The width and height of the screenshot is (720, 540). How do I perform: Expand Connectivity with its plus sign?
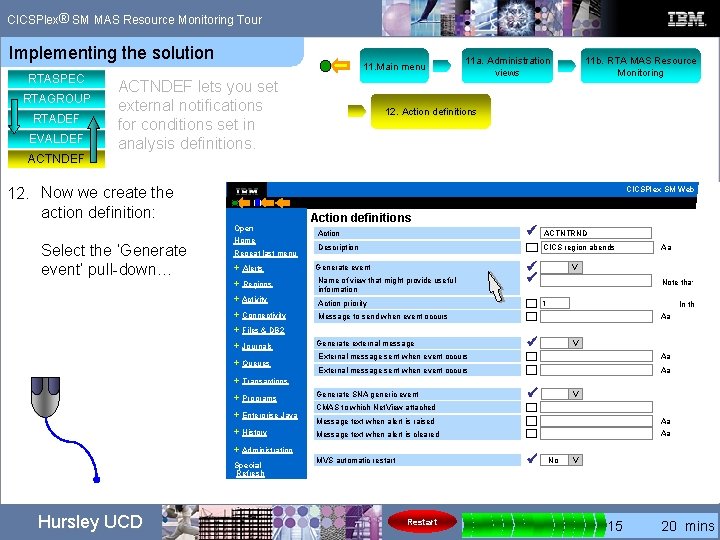(x=236, y=315)
